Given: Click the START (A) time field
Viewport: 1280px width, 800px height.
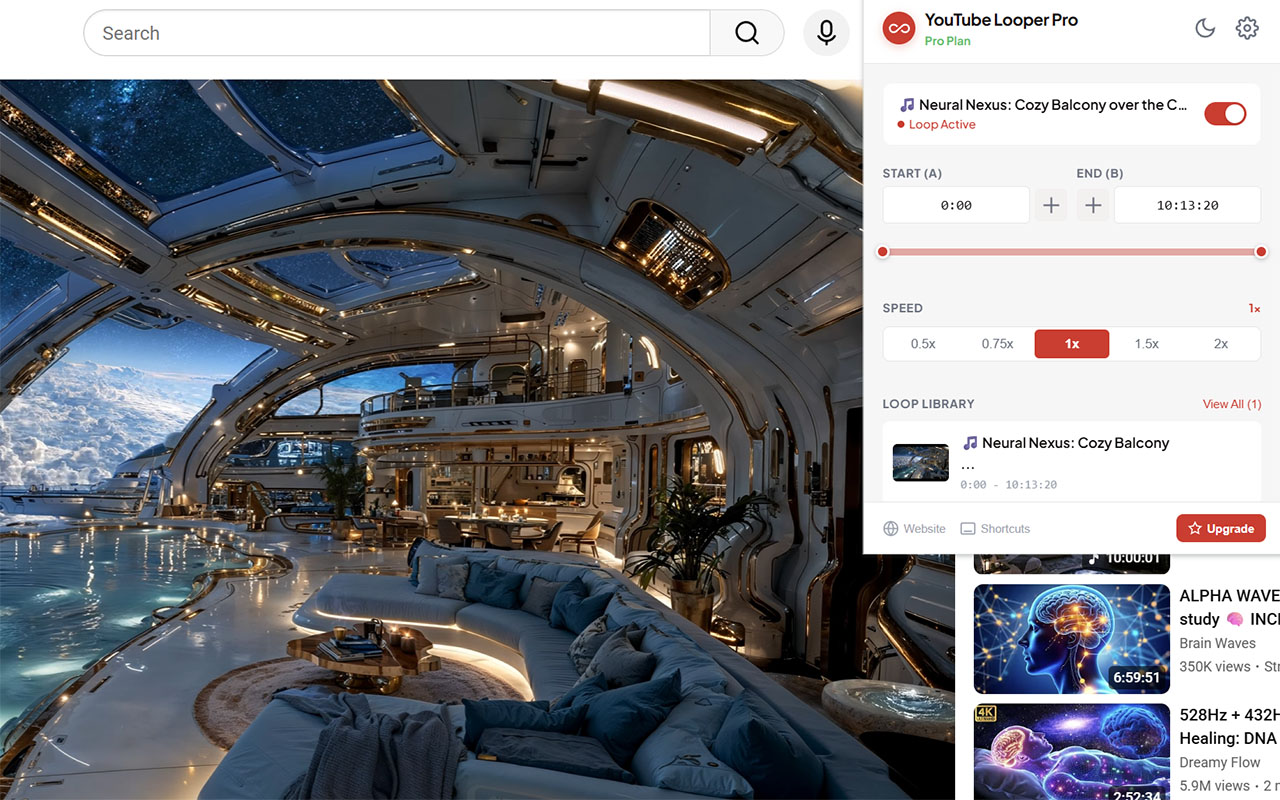Looking at the screenshot, I should click(956, 205).
